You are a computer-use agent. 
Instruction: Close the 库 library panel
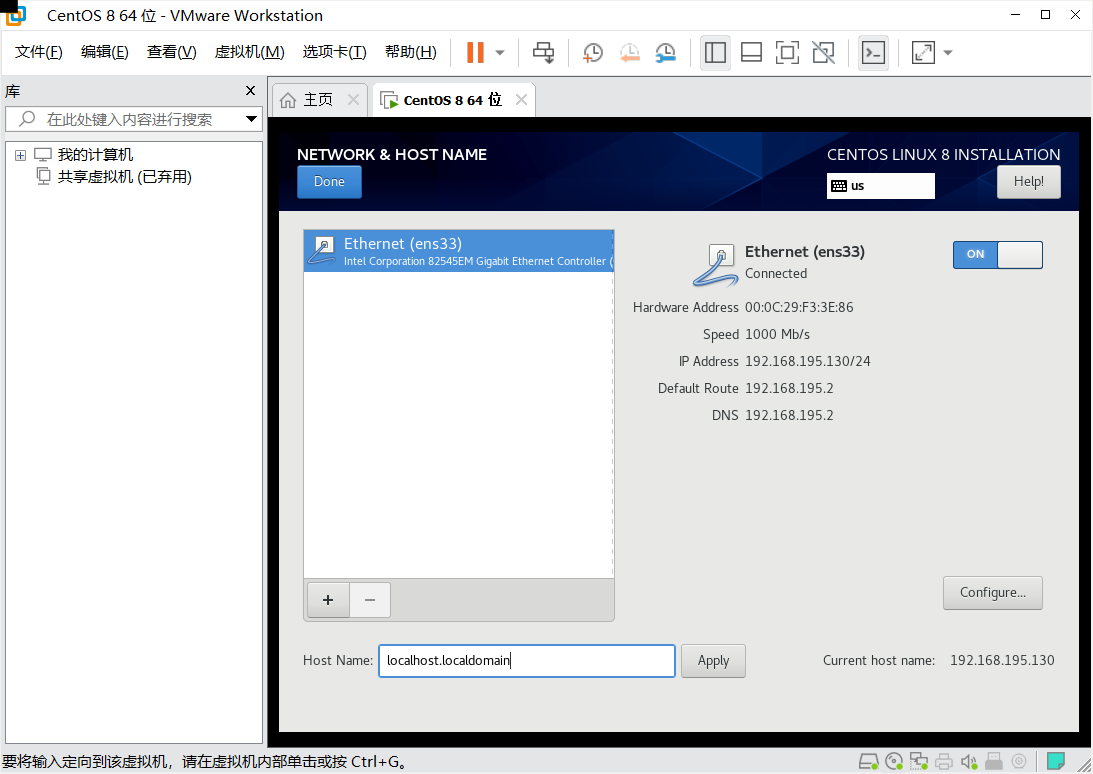coord(250,91)
